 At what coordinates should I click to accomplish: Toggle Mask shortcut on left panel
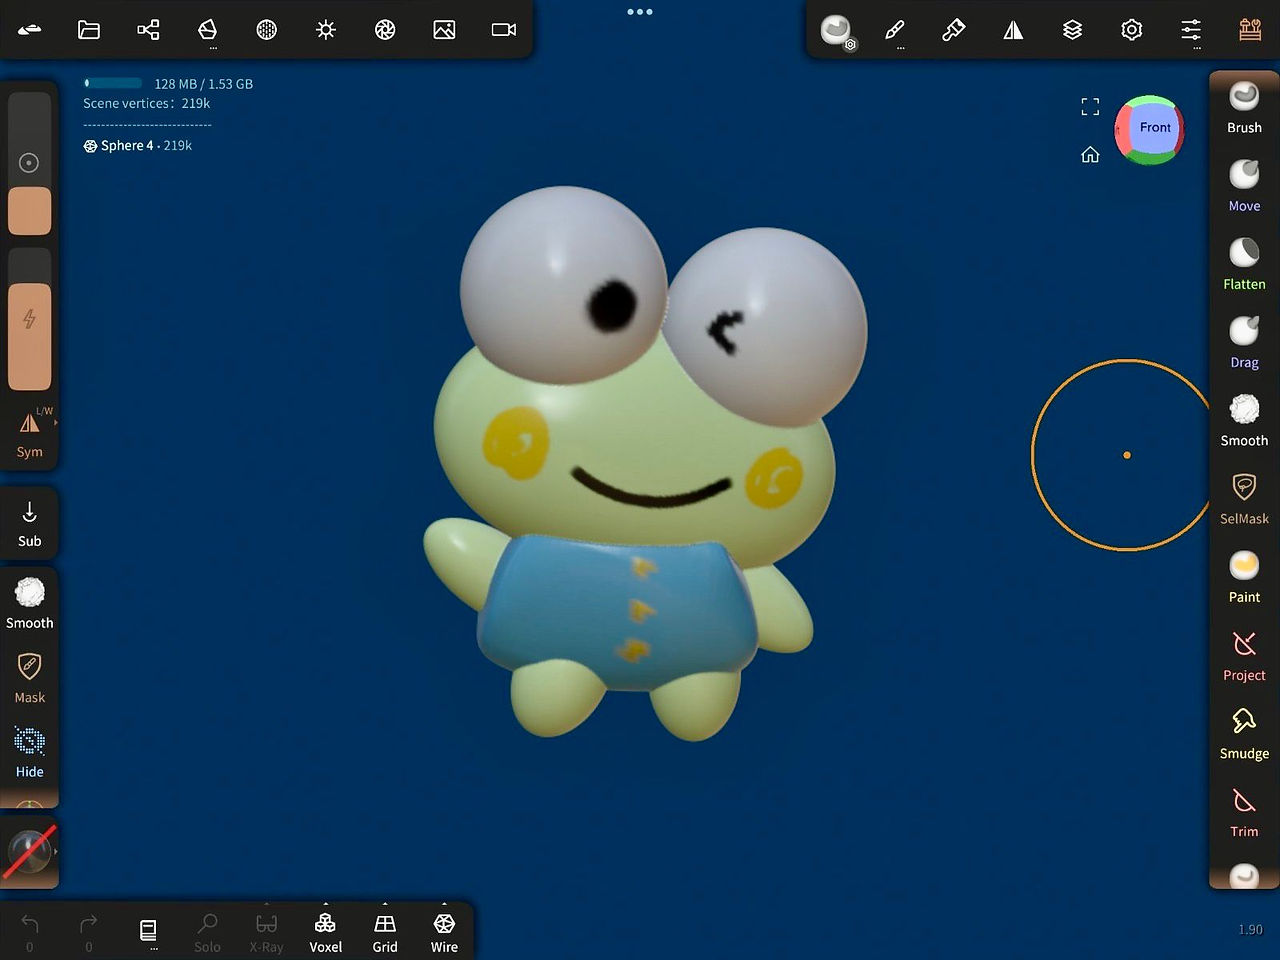point(30,677)
